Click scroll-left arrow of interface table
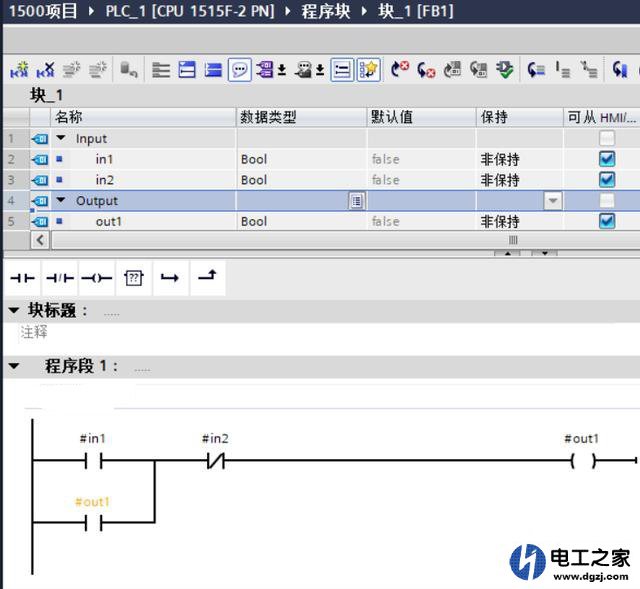Screen dimensions: 640x589 40,240
